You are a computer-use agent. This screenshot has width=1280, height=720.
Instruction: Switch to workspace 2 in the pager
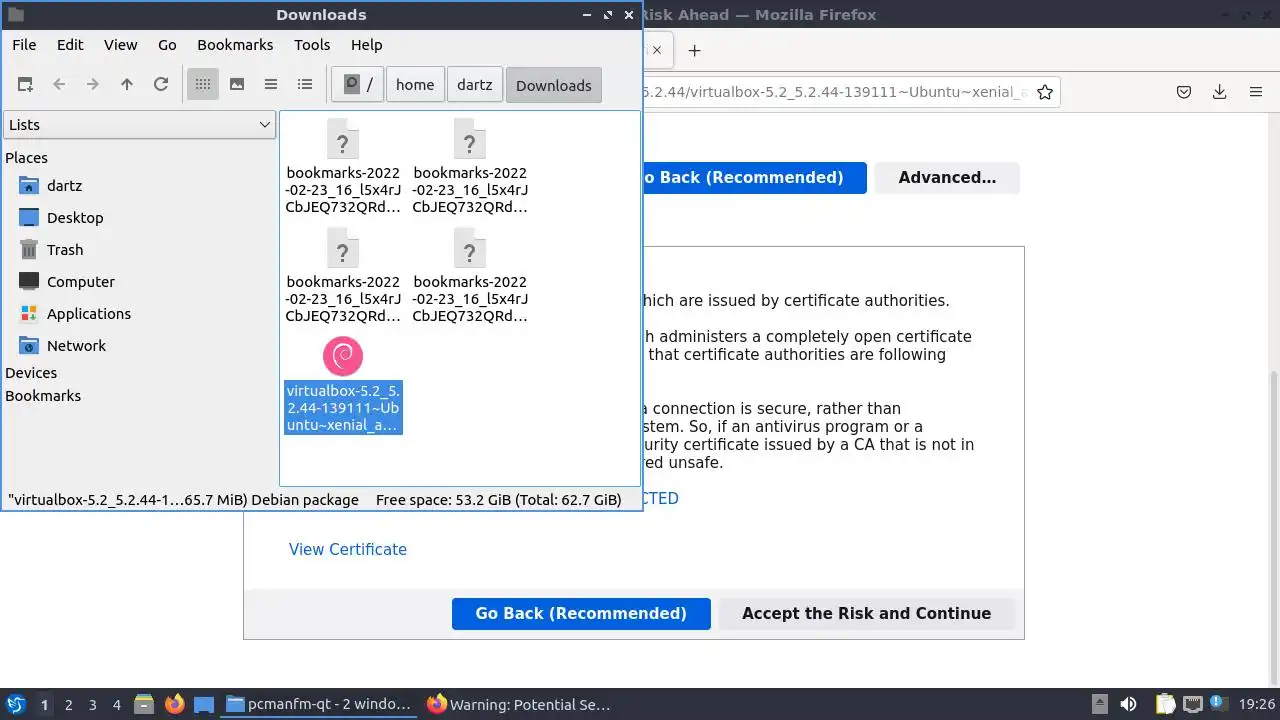tap(68, 705)
